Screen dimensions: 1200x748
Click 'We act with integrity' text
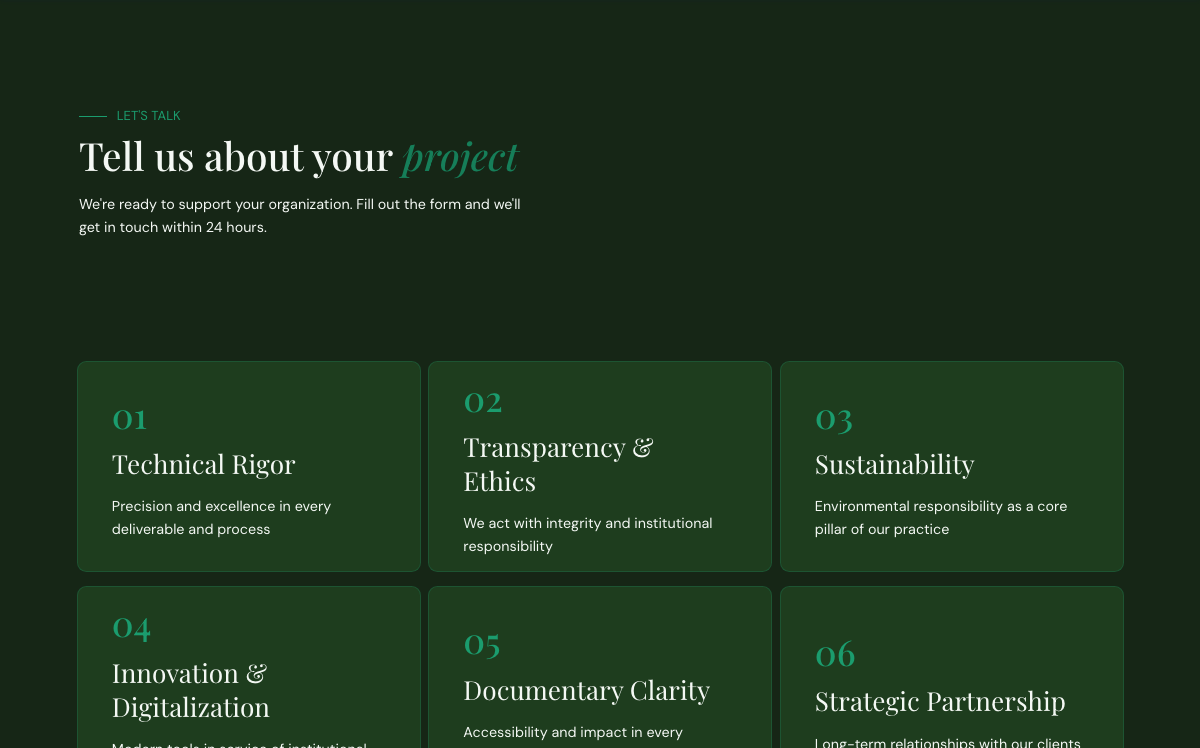click(x=588, y=535)
